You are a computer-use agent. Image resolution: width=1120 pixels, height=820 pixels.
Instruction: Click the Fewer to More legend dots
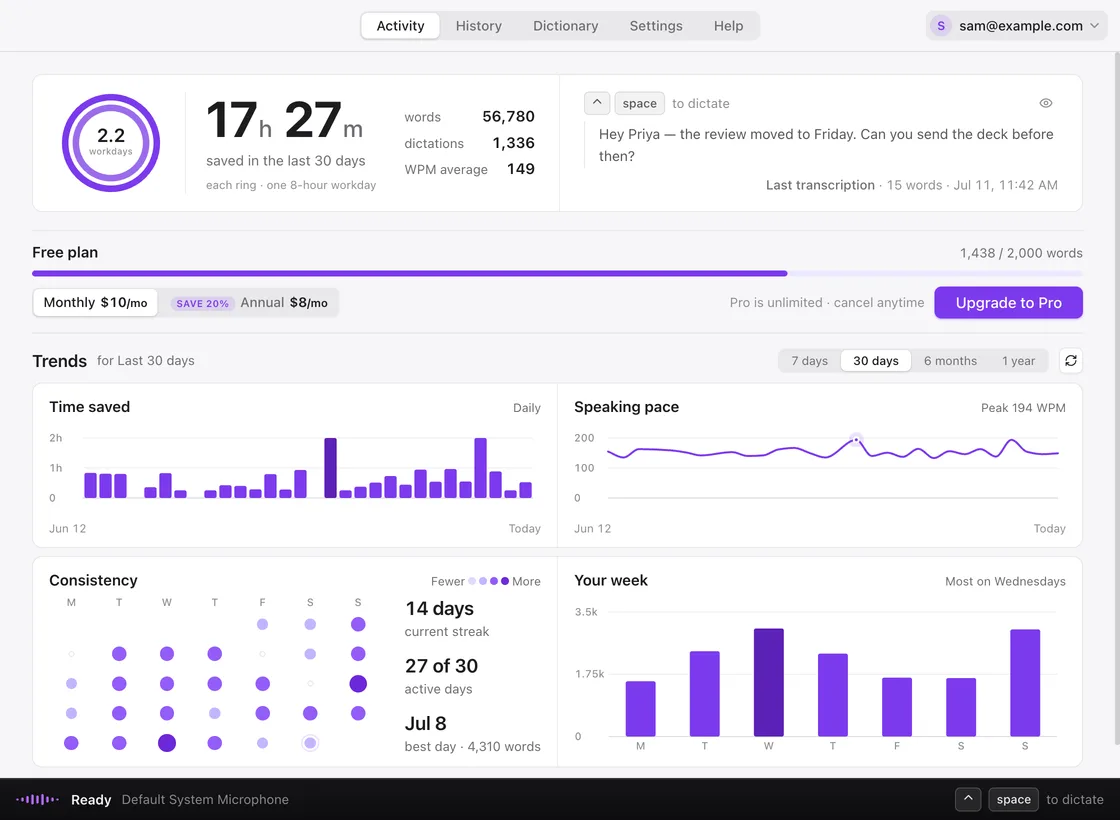pos(489,581)
